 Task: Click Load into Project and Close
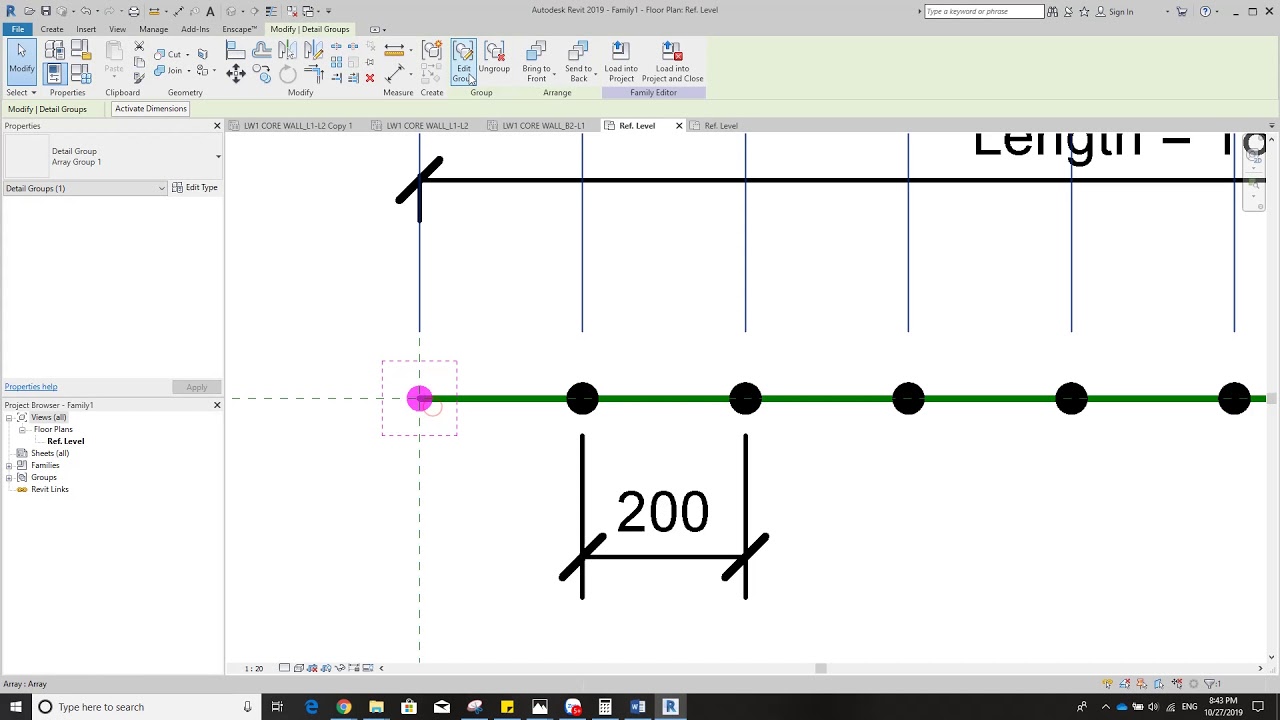(672, 62)
